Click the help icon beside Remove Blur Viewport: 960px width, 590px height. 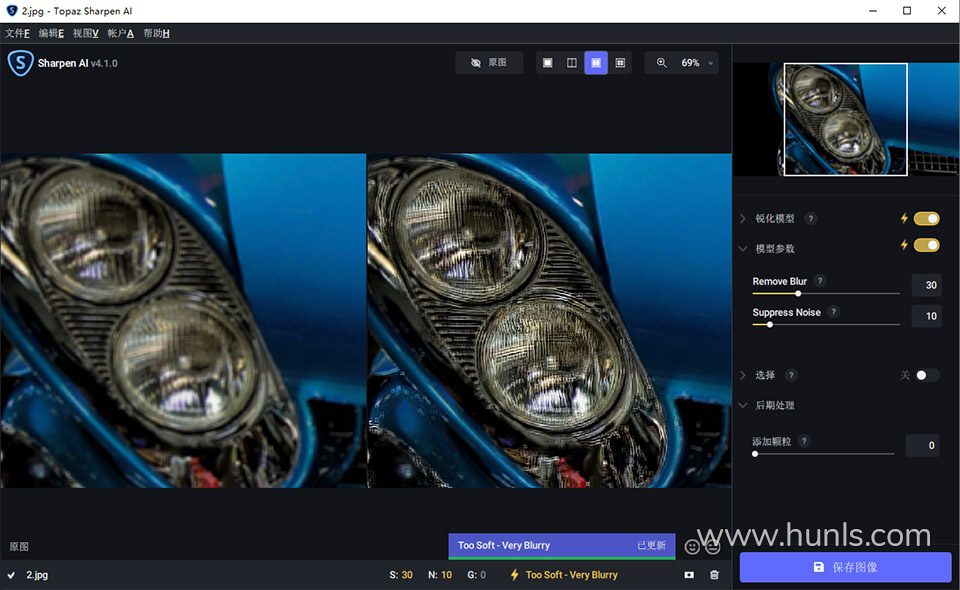point(820,281)
